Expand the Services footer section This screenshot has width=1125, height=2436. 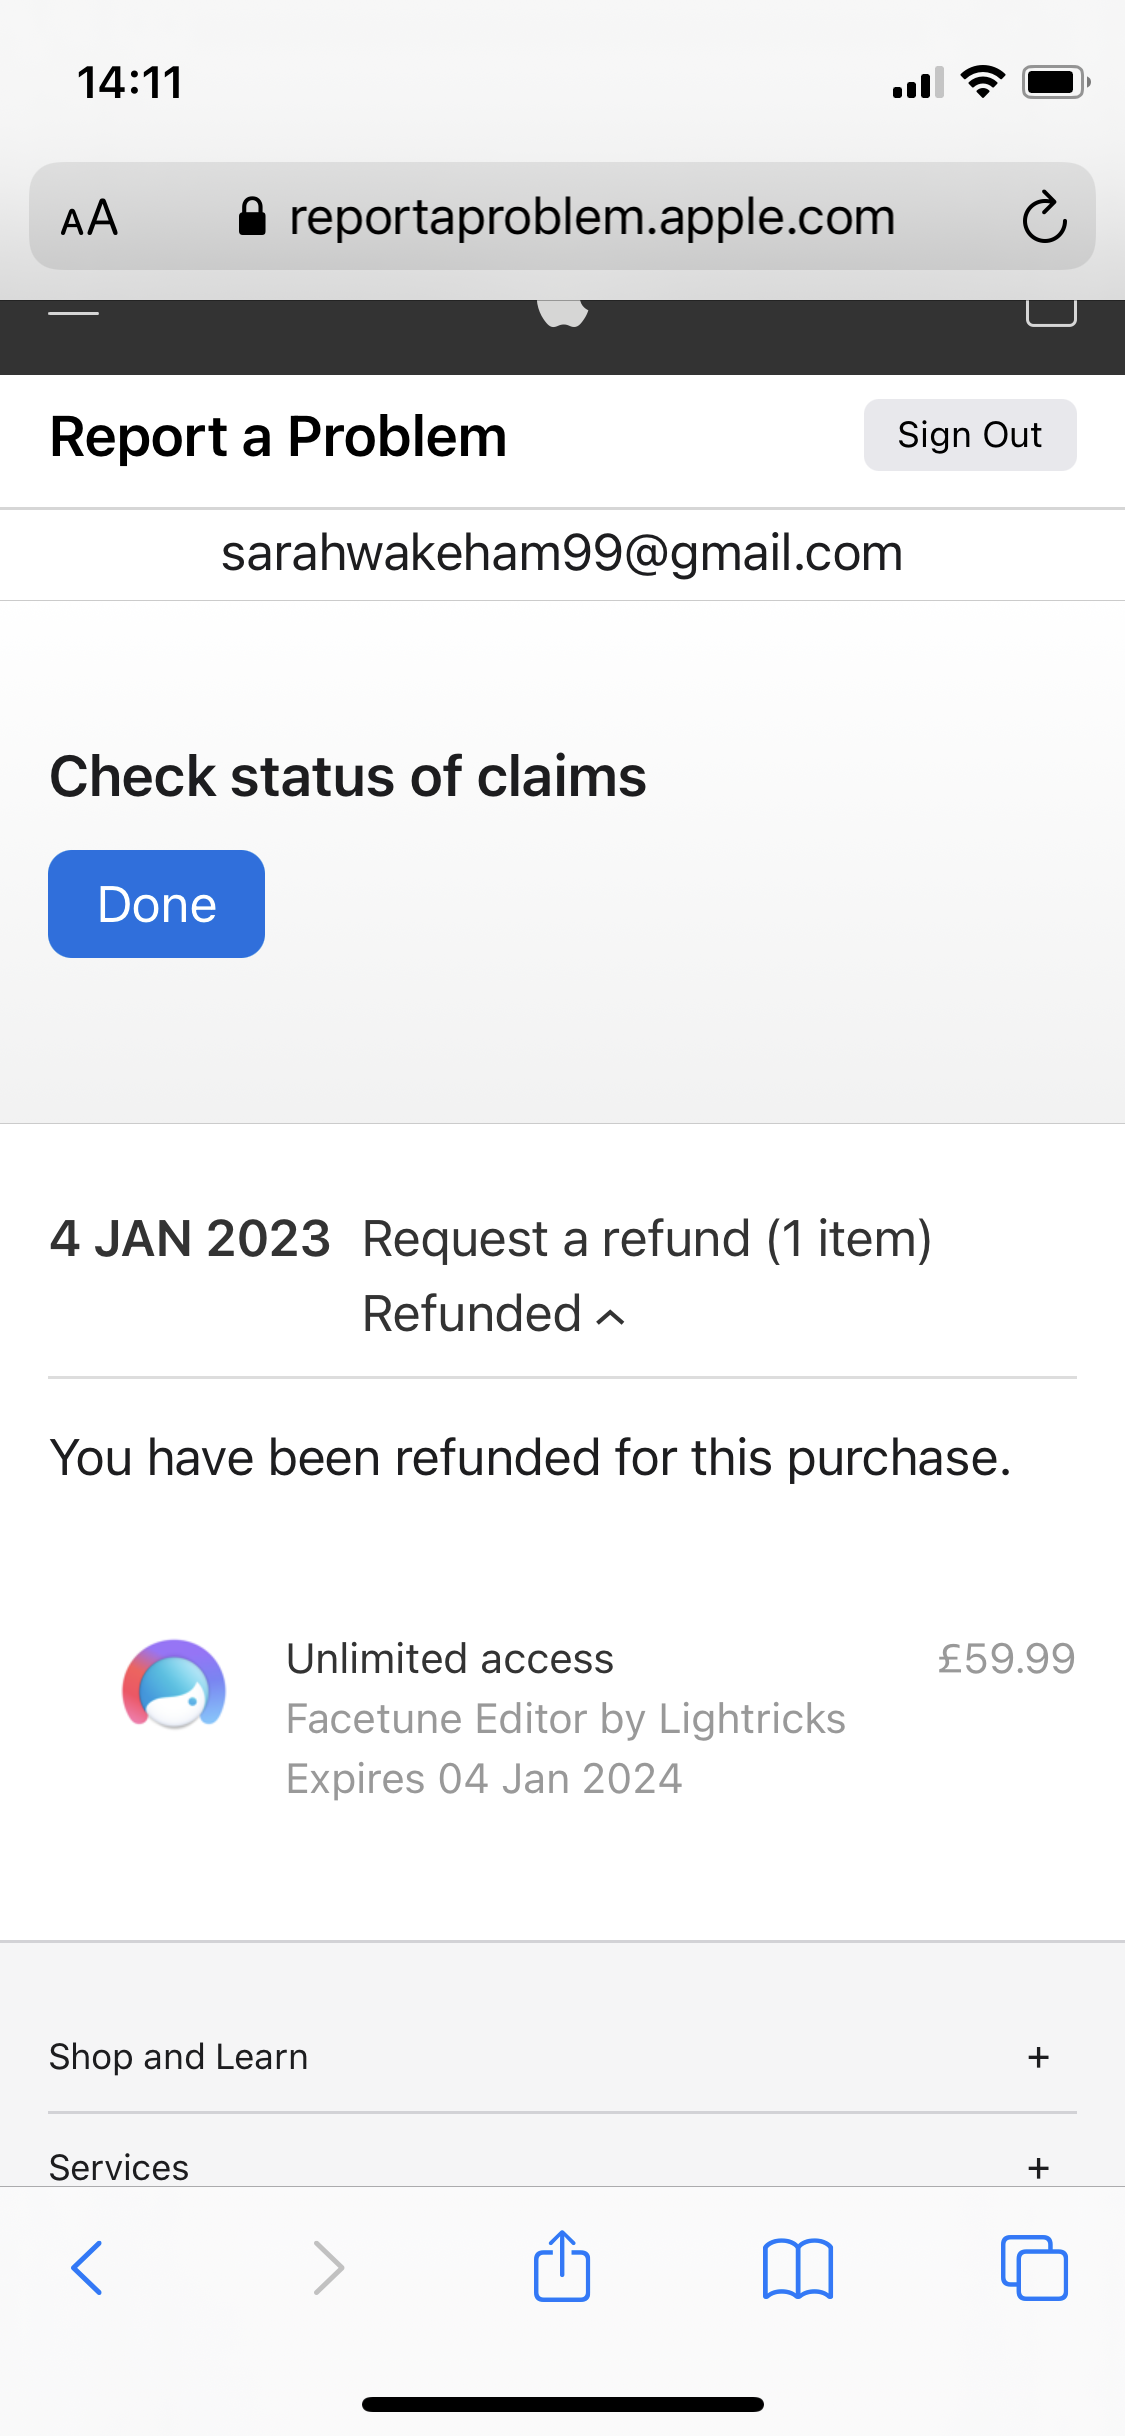[1038, 2167]
